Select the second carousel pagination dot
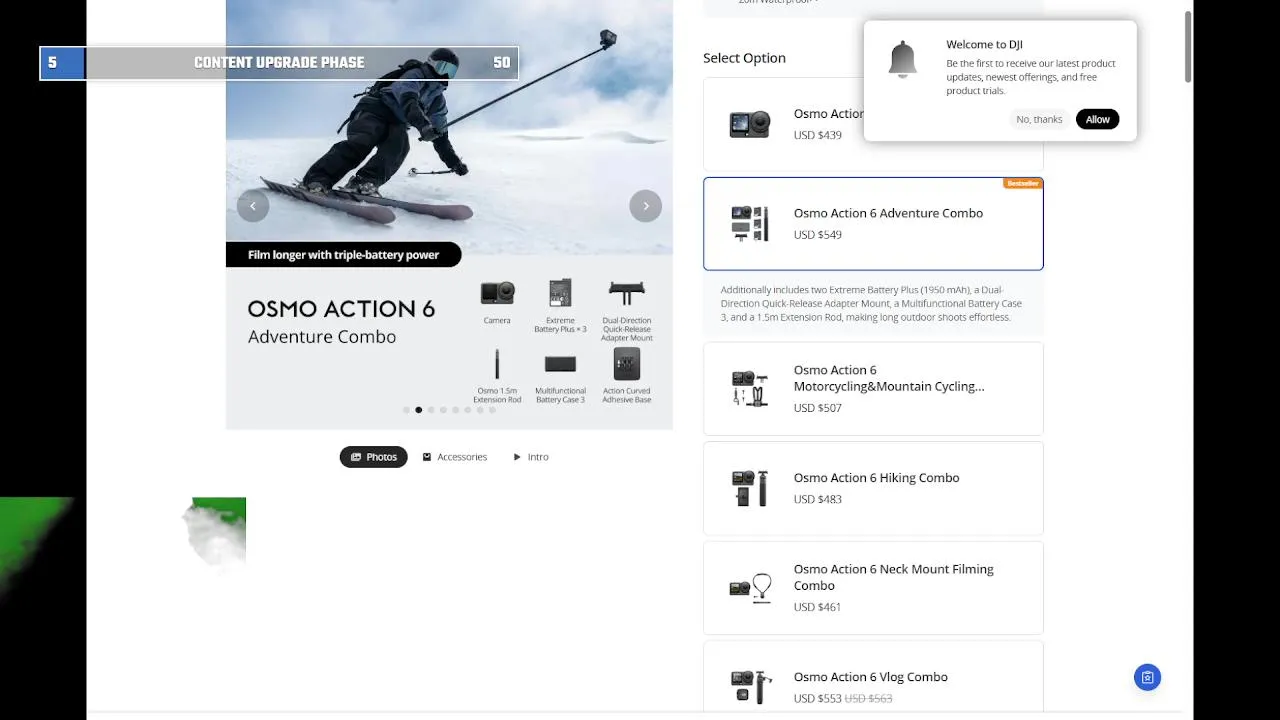 [x=418, y=410]
